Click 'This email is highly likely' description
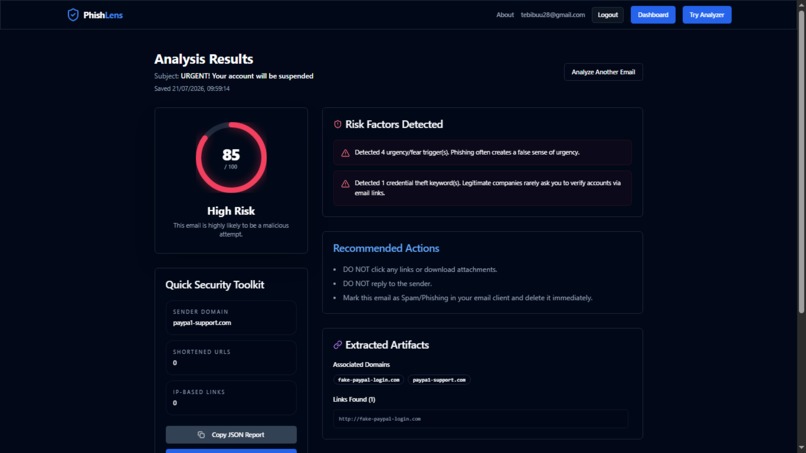Viewport: 806px width, 453px height. point(231,230)
